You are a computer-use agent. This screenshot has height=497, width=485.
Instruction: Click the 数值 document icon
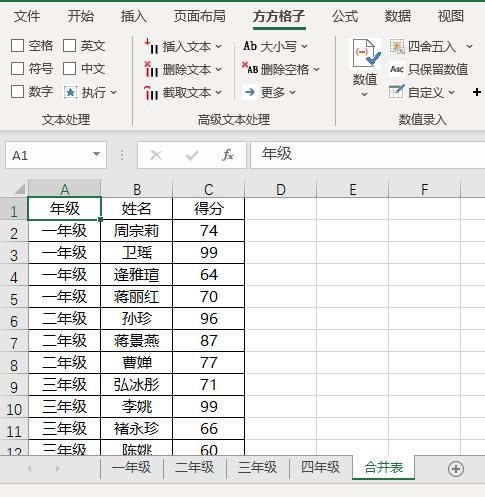point(366,53)
